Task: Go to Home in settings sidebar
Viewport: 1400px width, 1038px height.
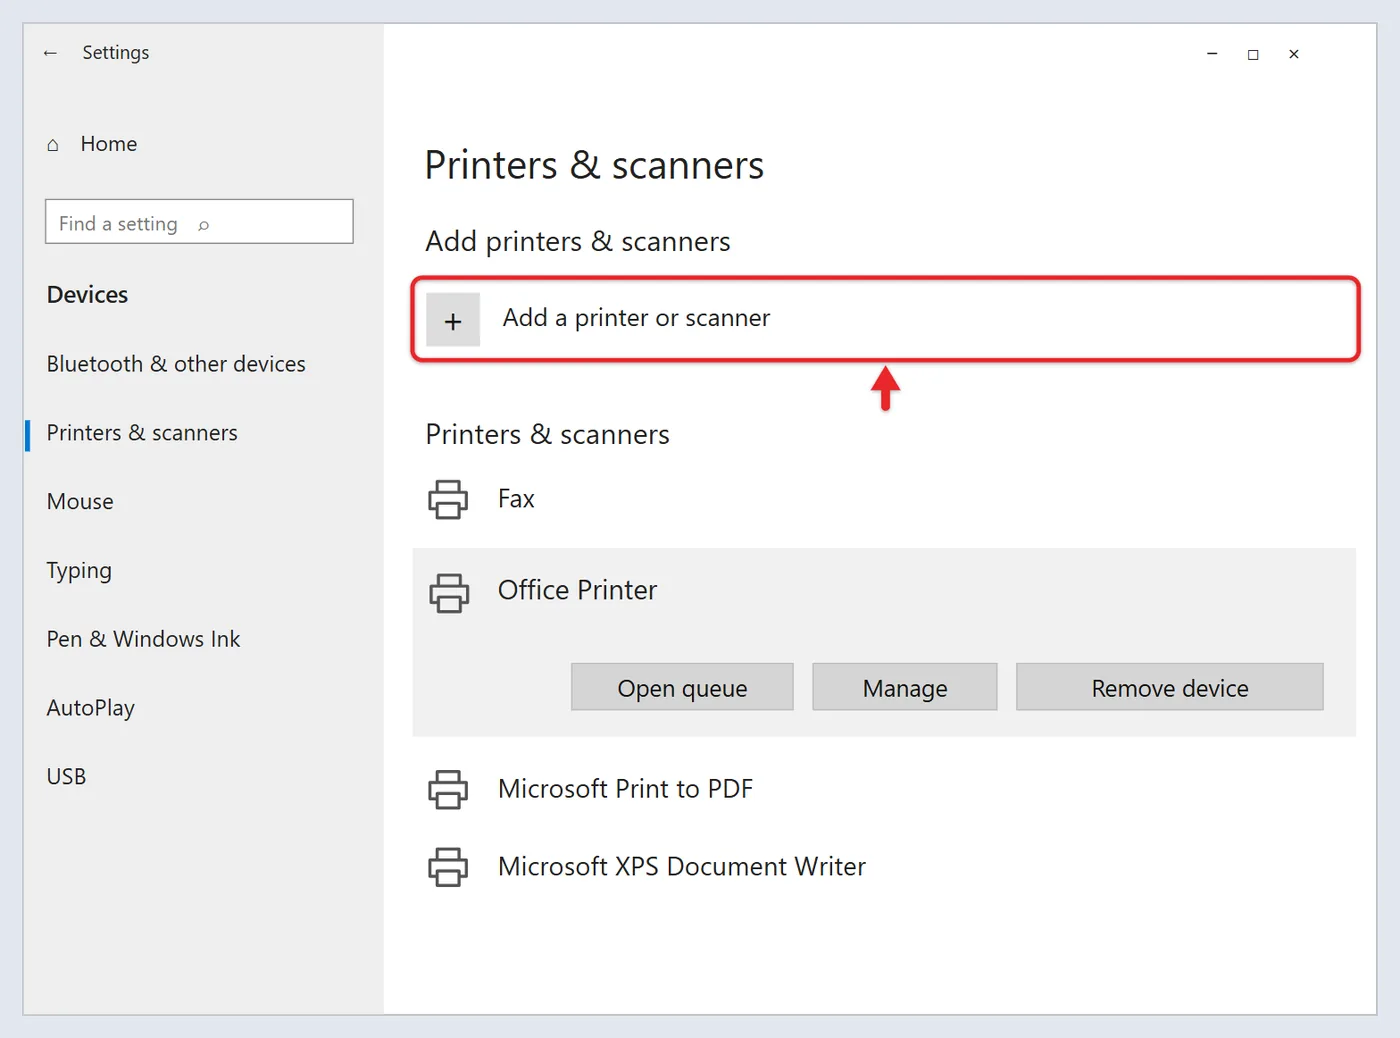Action: [109, 144]
